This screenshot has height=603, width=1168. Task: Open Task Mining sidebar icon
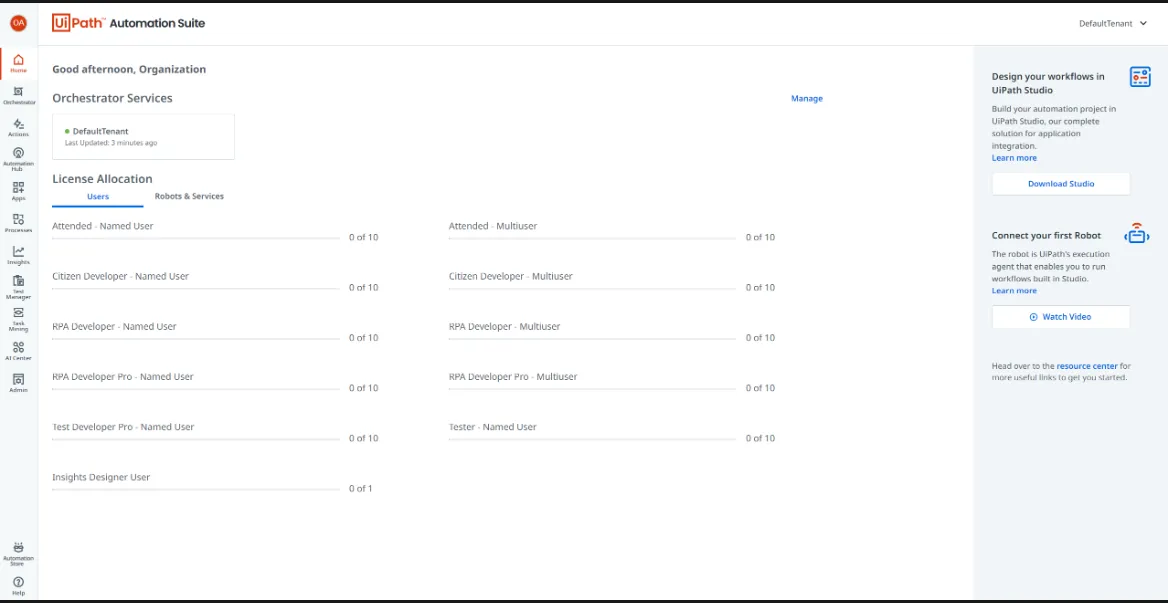click(19, 319)
